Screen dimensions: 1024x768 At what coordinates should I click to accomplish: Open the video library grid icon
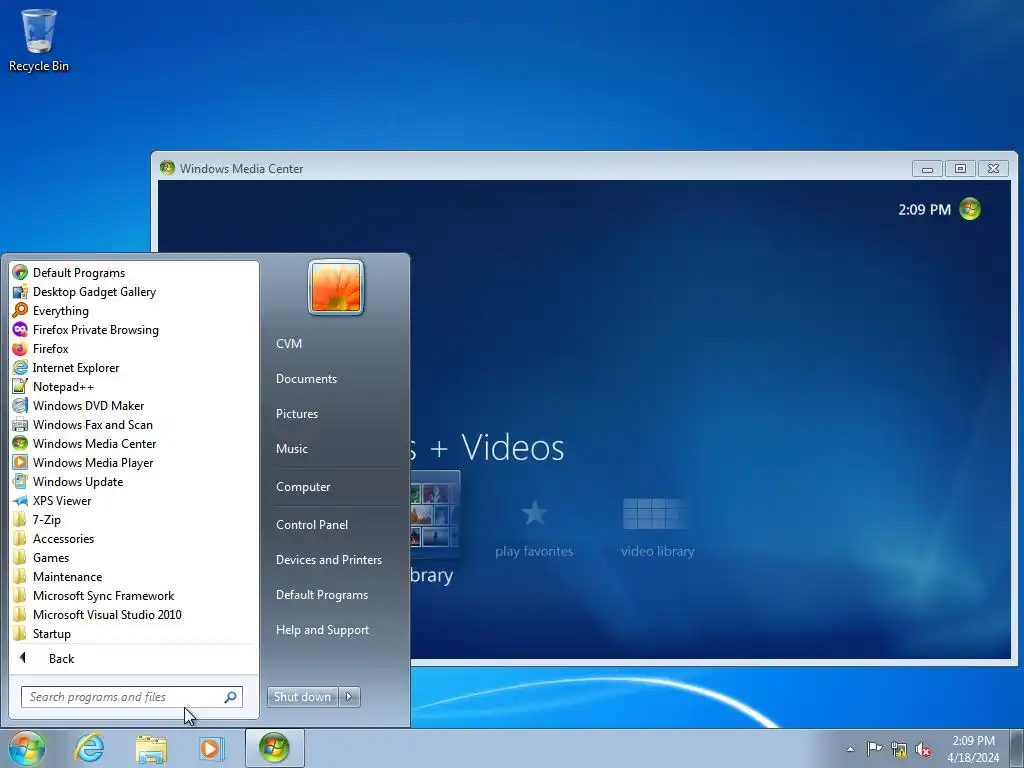[656, 513]
